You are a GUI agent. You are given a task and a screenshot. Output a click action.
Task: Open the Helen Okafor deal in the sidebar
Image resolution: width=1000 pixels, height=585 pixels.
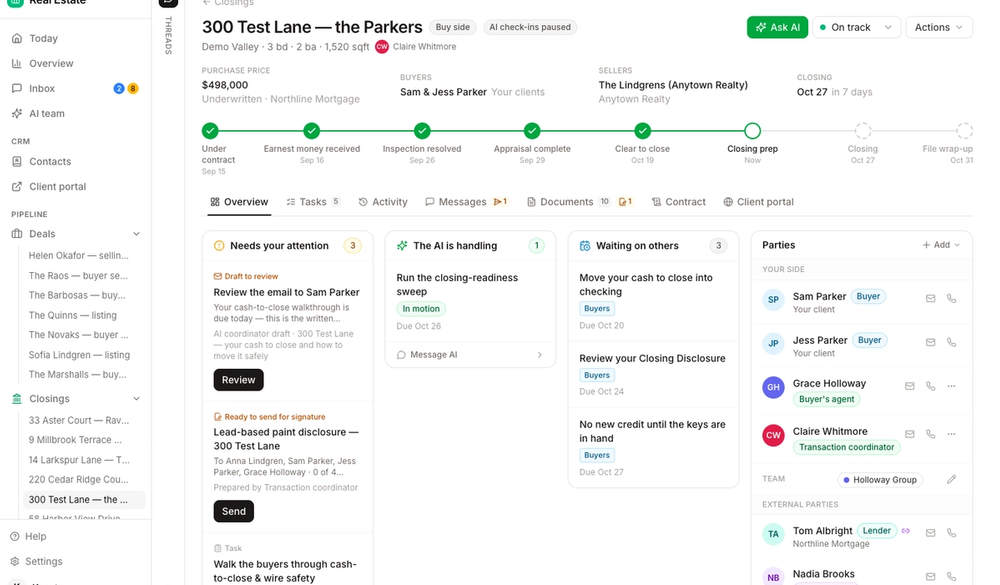78,255
